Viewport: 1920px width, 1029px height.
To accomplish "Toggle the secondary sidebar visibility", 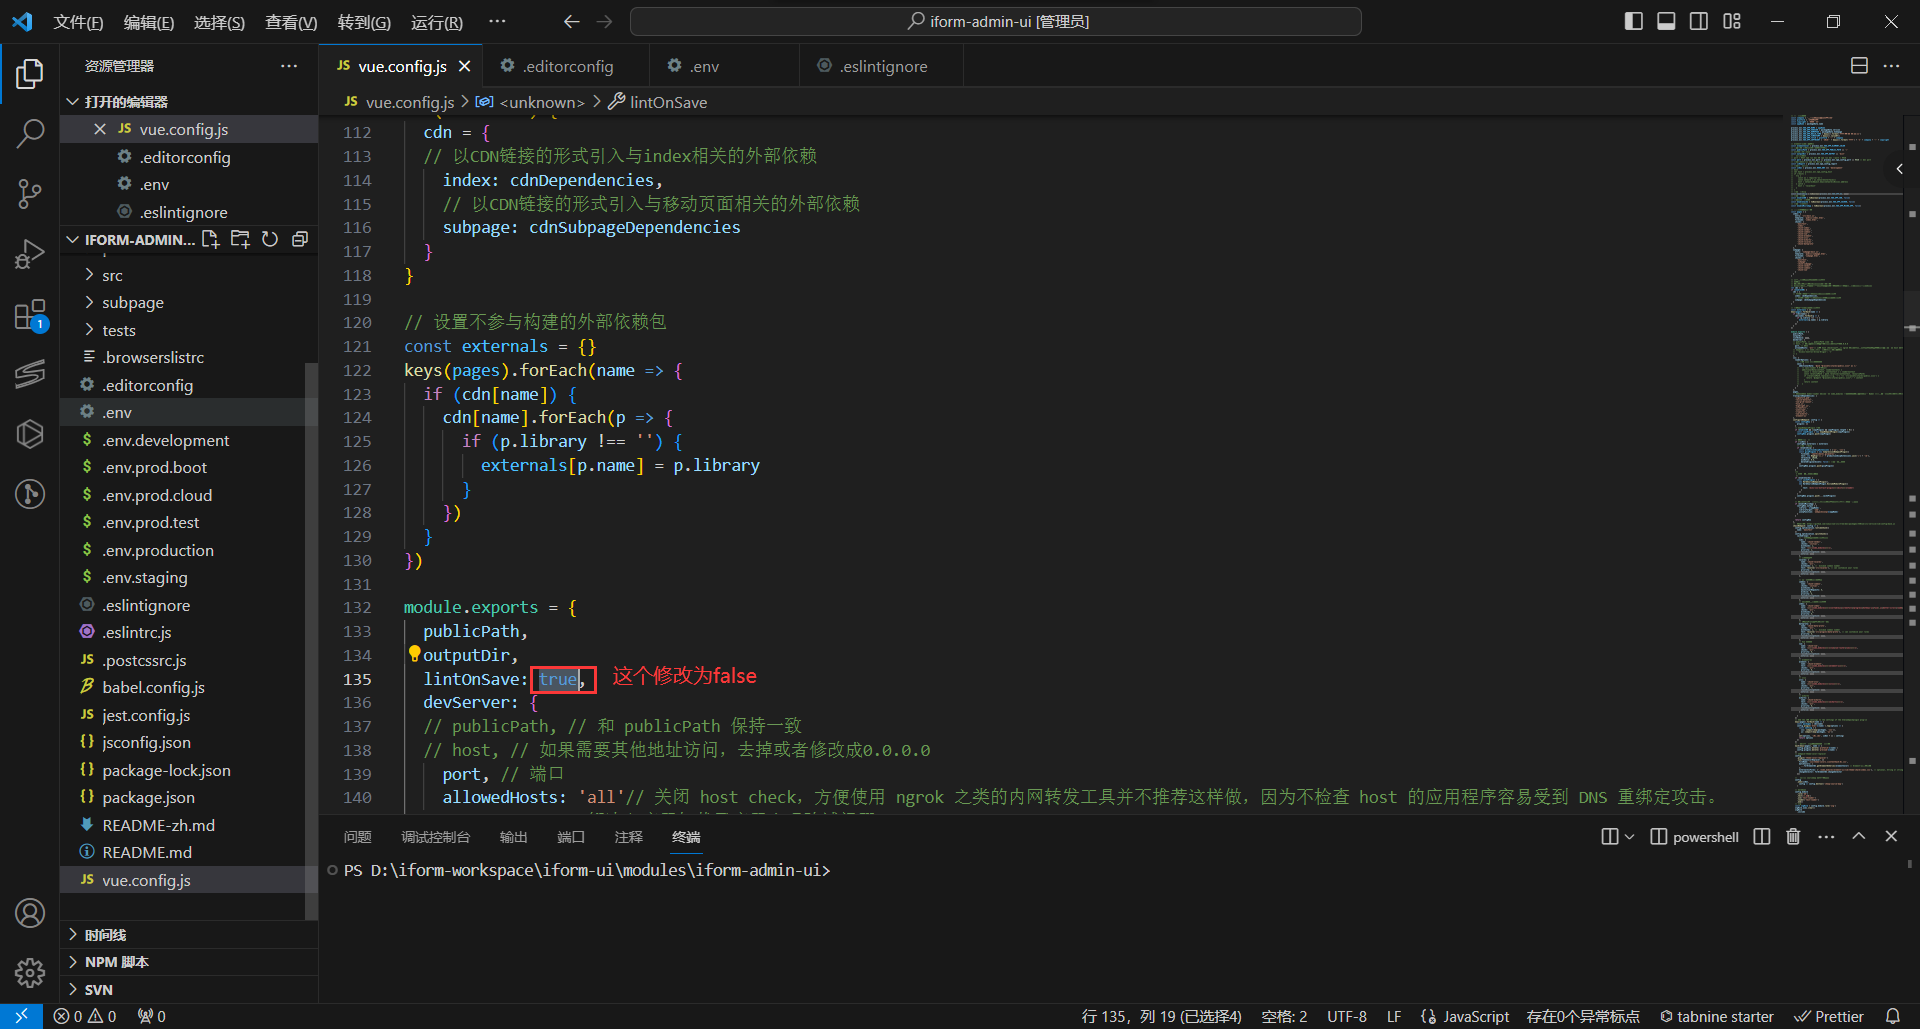I will point(1699,21).
